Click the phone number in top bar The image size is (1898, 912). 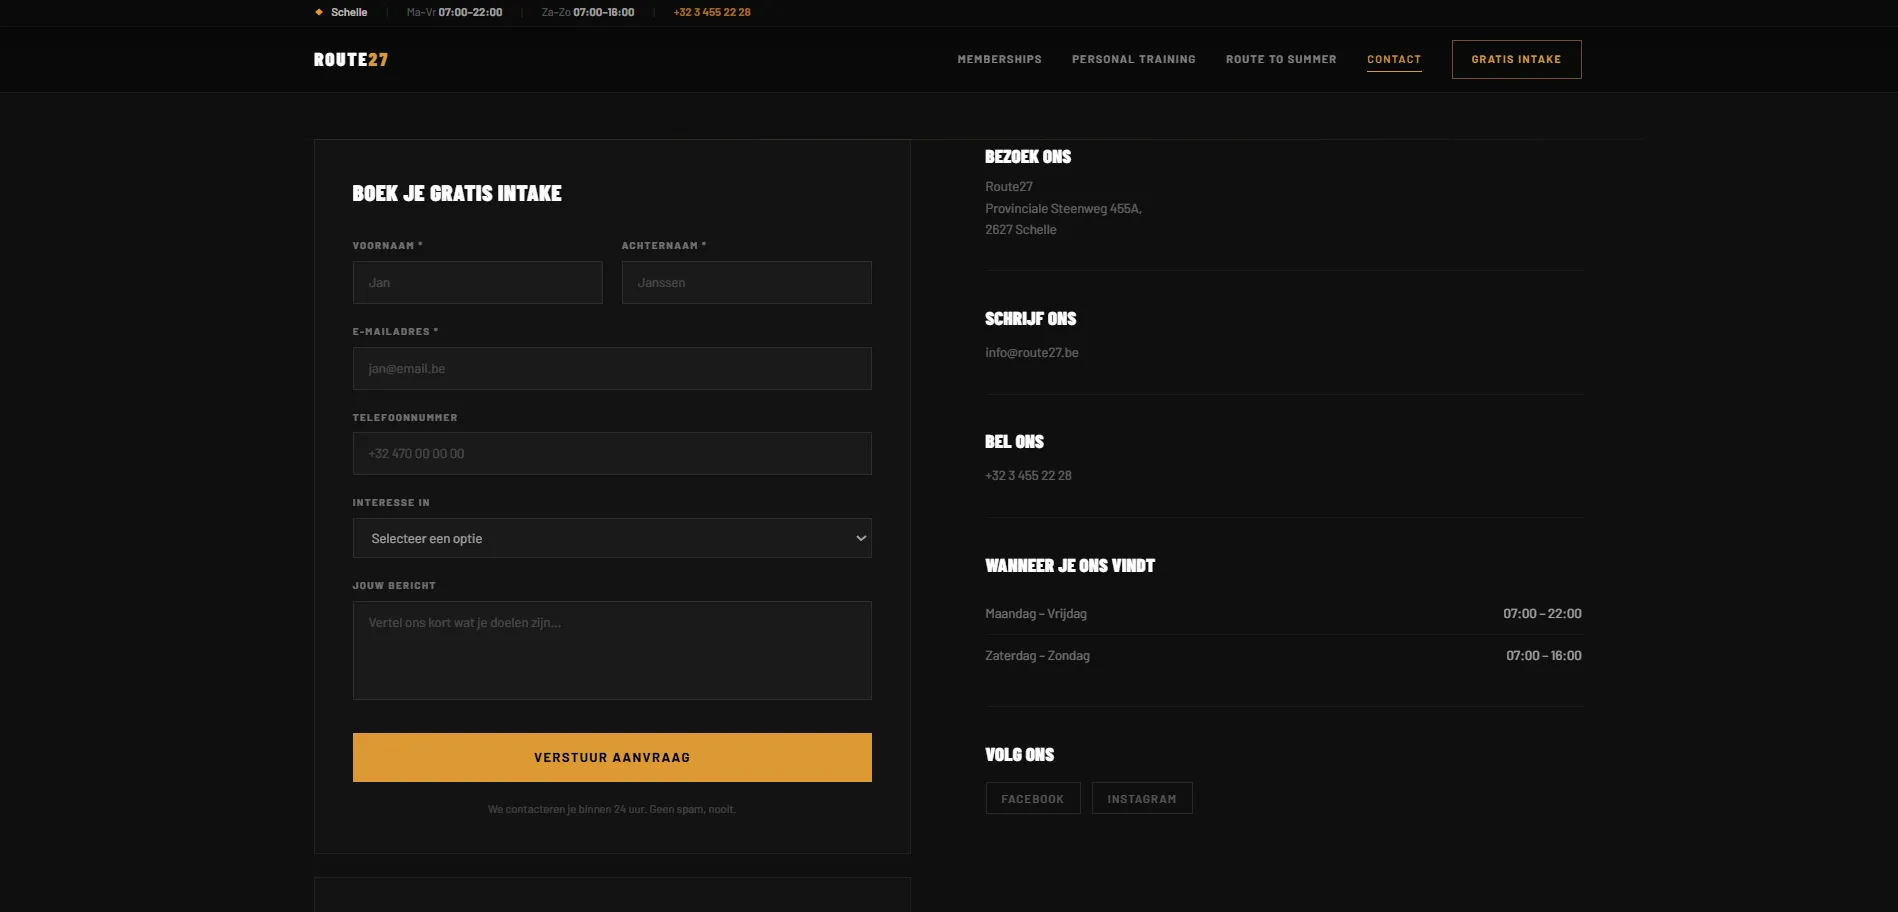tap(712, 12)
